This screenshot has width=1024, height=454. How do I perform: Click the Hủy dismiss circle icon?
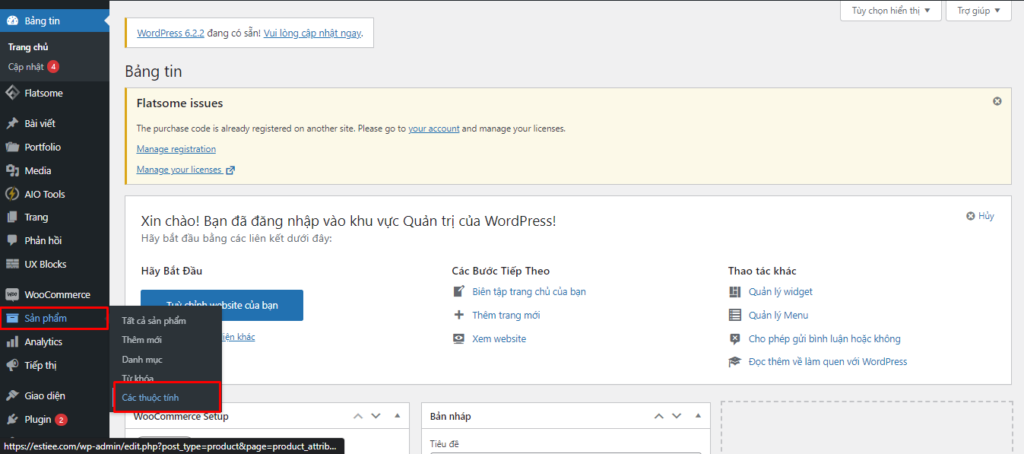click(971, 216)
